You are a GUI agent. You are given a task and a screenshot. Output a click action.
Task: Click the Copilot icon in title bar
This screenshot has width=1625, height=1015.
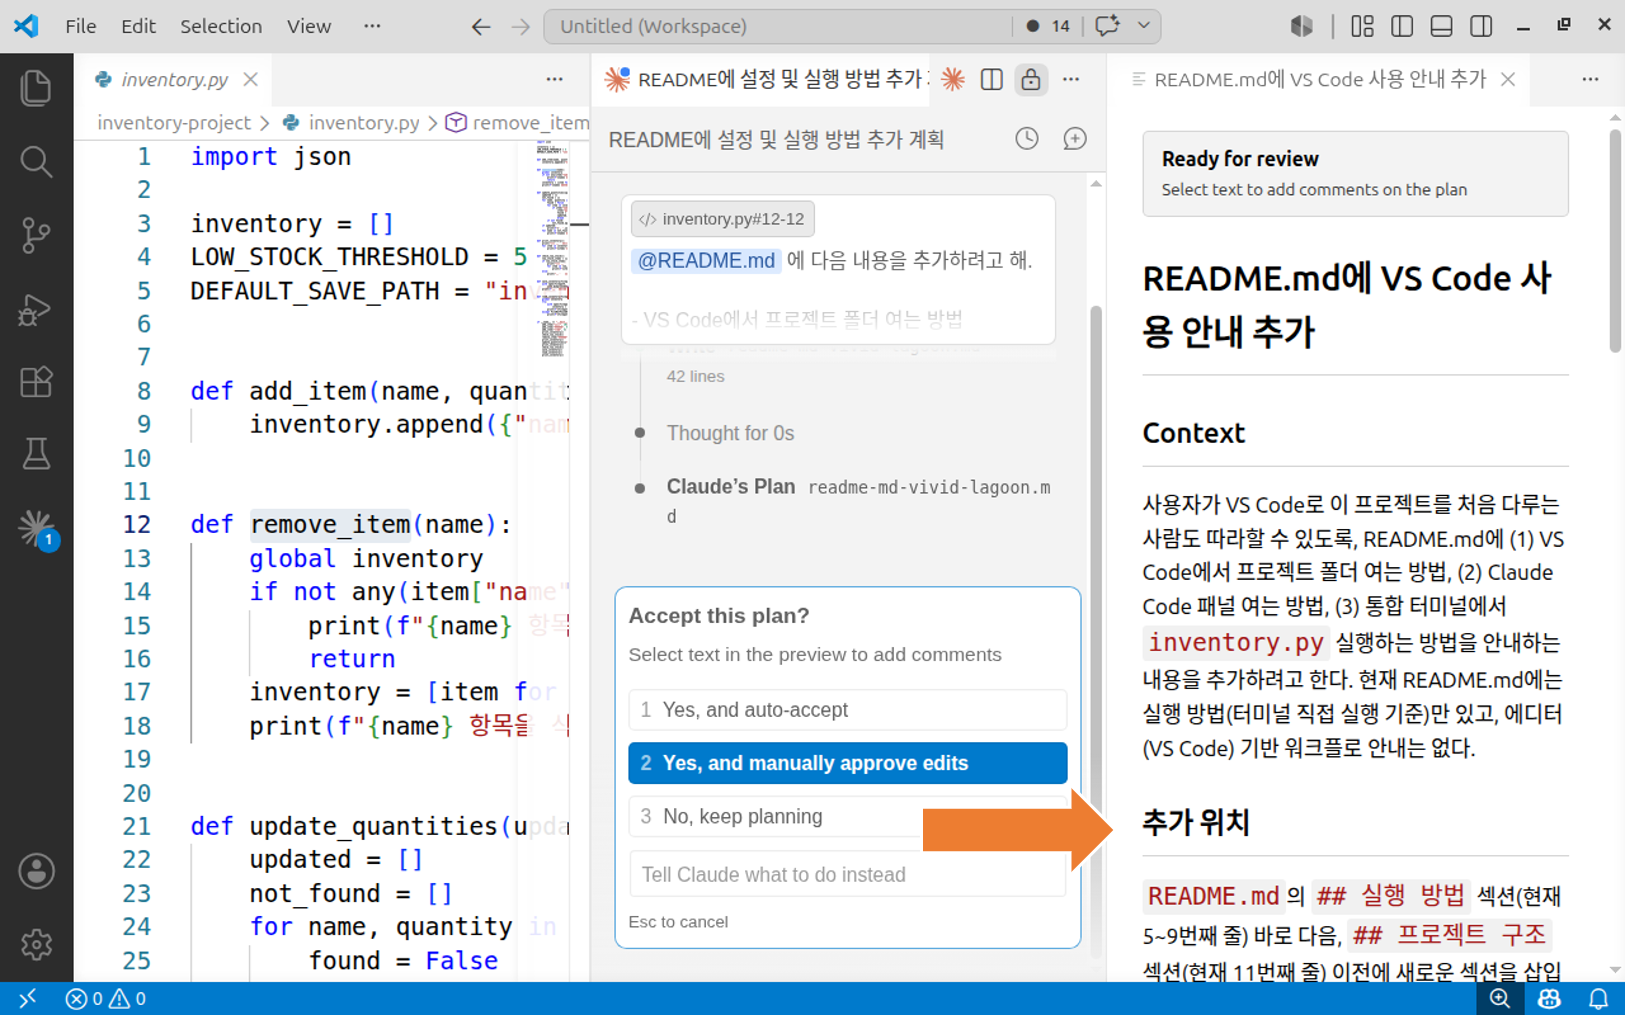1301,26
